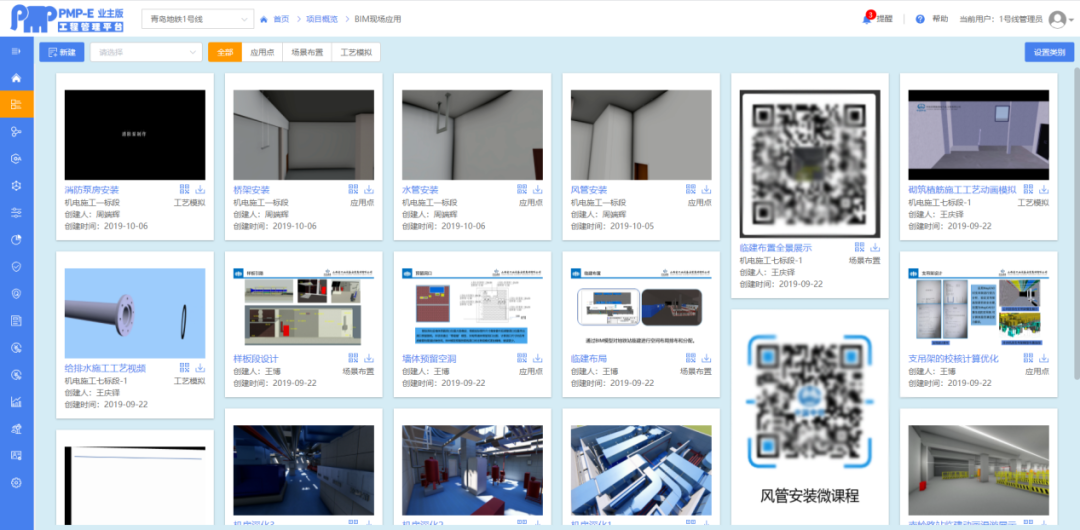Show QR code for 样板段设计 card
This screenshot has height=530, width=1080.
coord(353,358)
